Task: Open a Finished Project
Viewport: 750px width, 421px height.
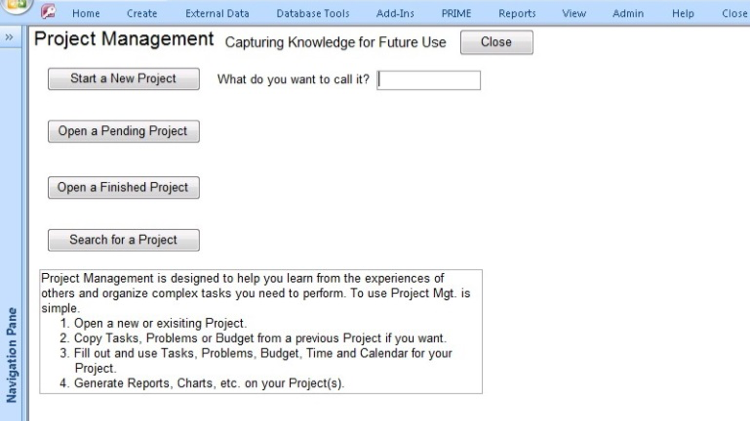Action: click(x=123, y=187)
